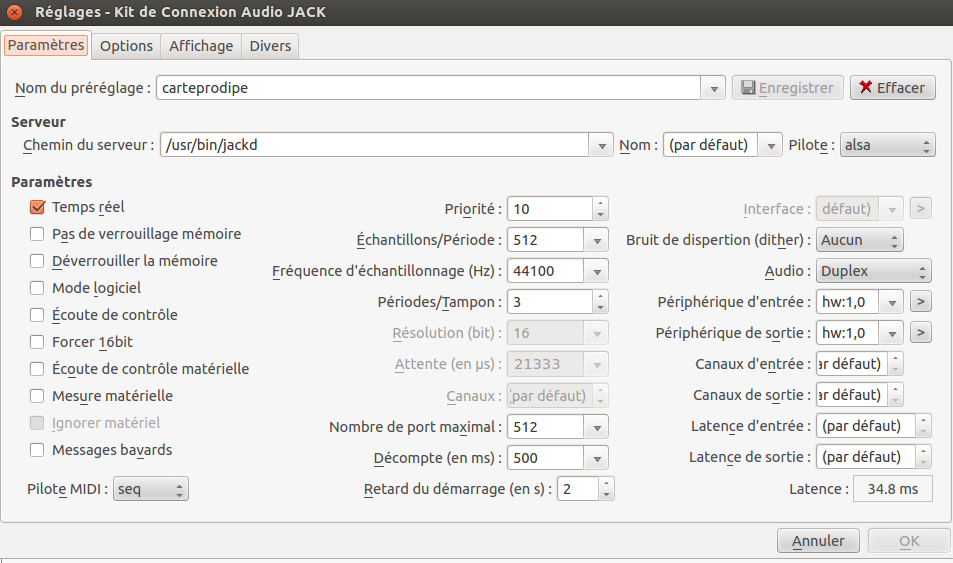Click the Effacer preset button
Image resolution: width=953 pixels, height=563 pixels.
point(892,88)
